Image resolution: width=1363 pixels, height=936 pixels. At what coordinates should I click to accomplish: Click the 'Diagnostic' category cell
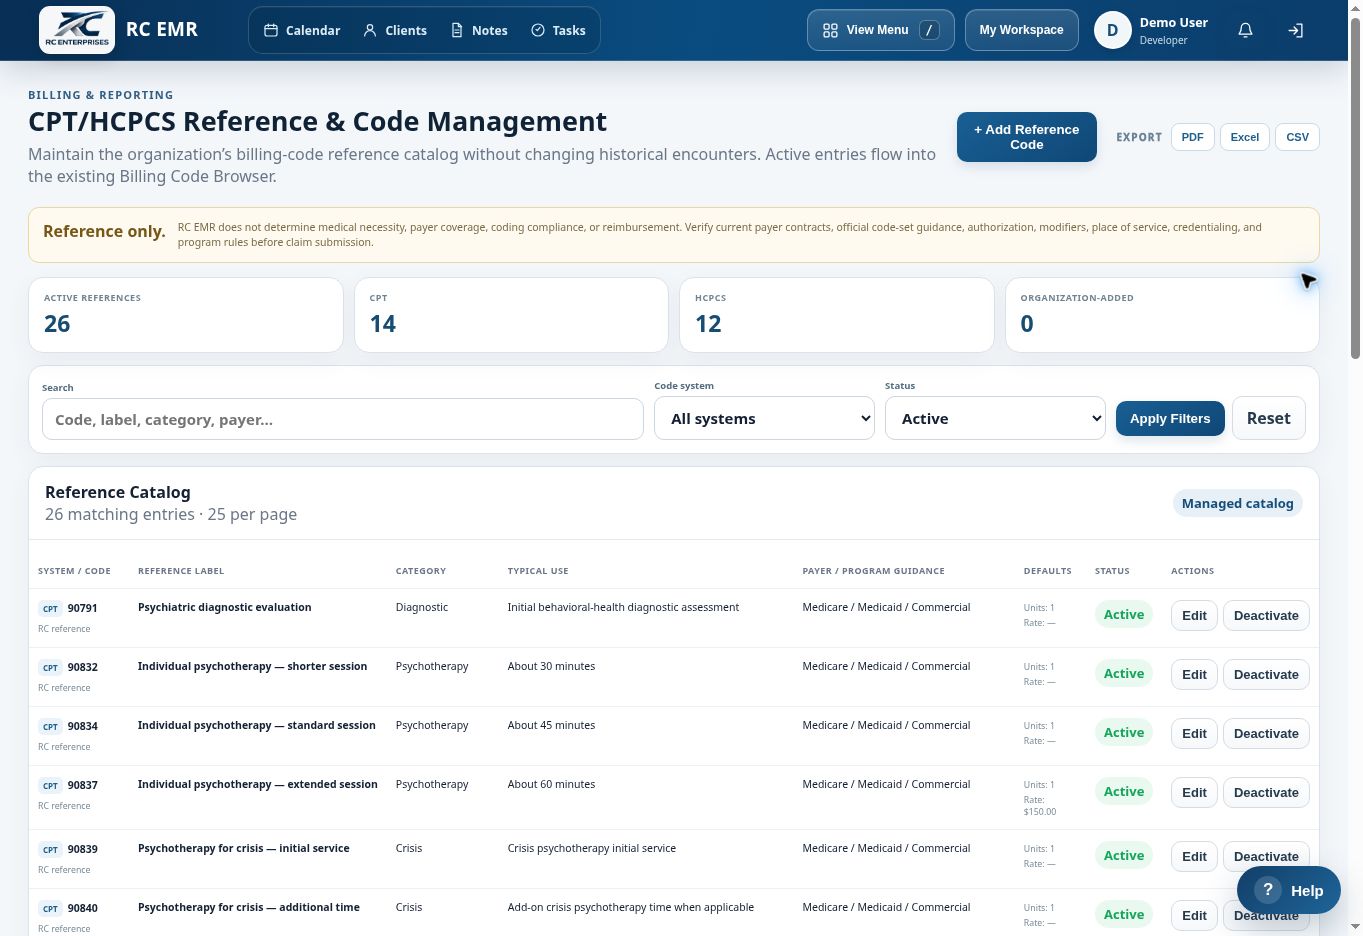421,607
